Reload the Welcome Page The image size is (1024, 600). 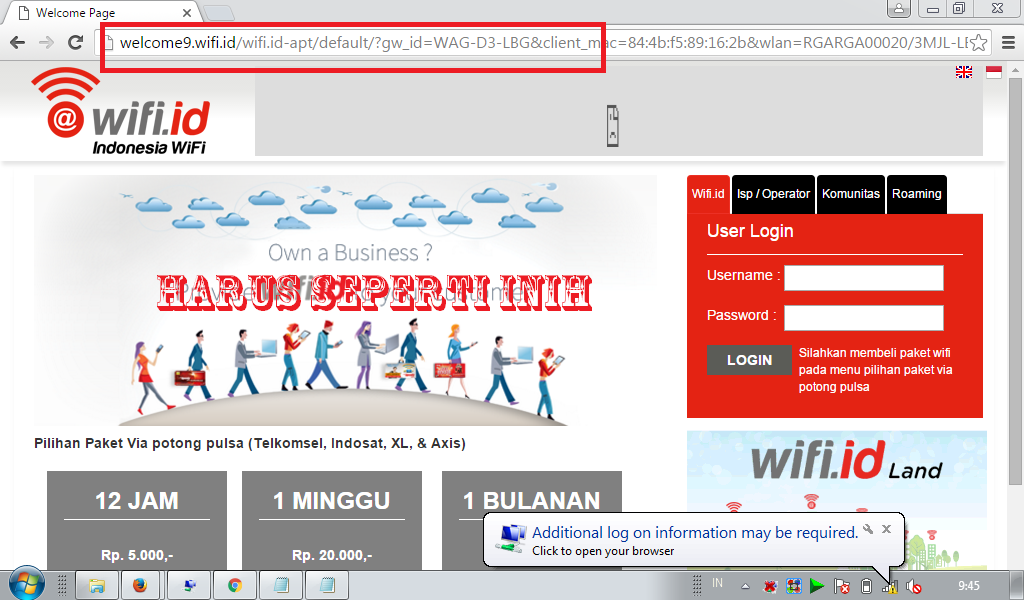point(76,42)
